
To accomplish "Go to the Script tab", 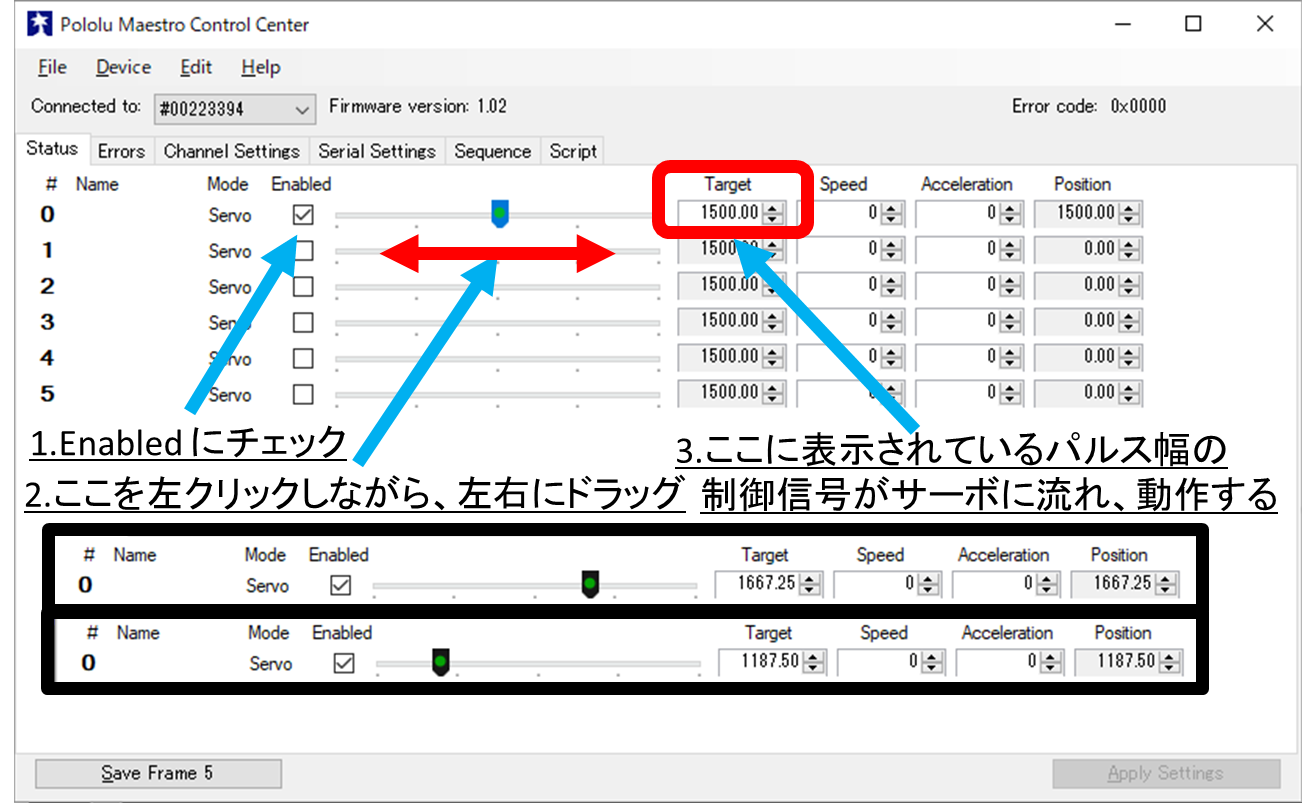I will click(x=573, y=151).
